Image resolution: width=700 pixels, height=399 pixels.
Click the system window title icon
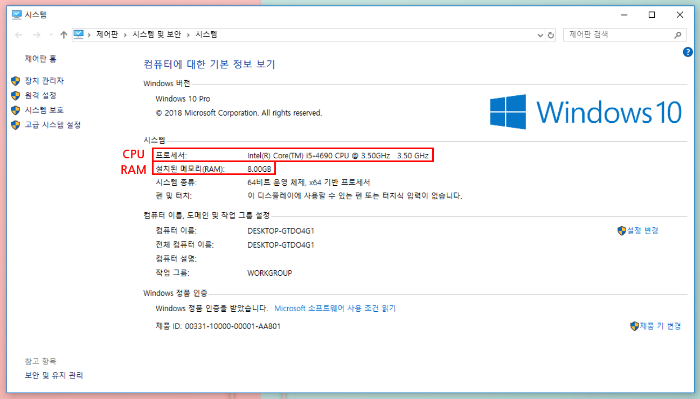click(17, 15)
